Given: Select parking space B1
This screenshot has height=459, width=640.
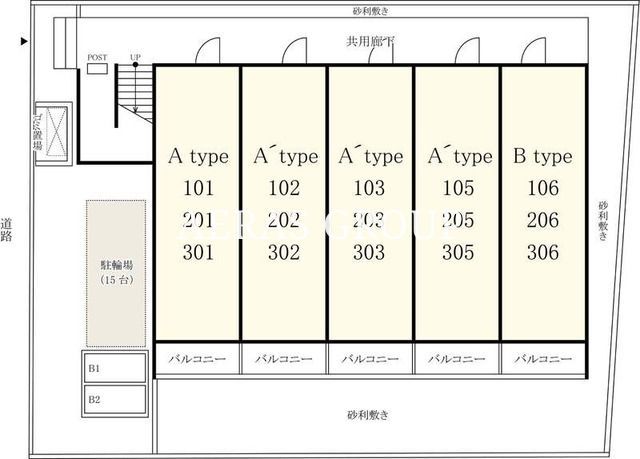Looking at the screenshot, I should 115,368.
